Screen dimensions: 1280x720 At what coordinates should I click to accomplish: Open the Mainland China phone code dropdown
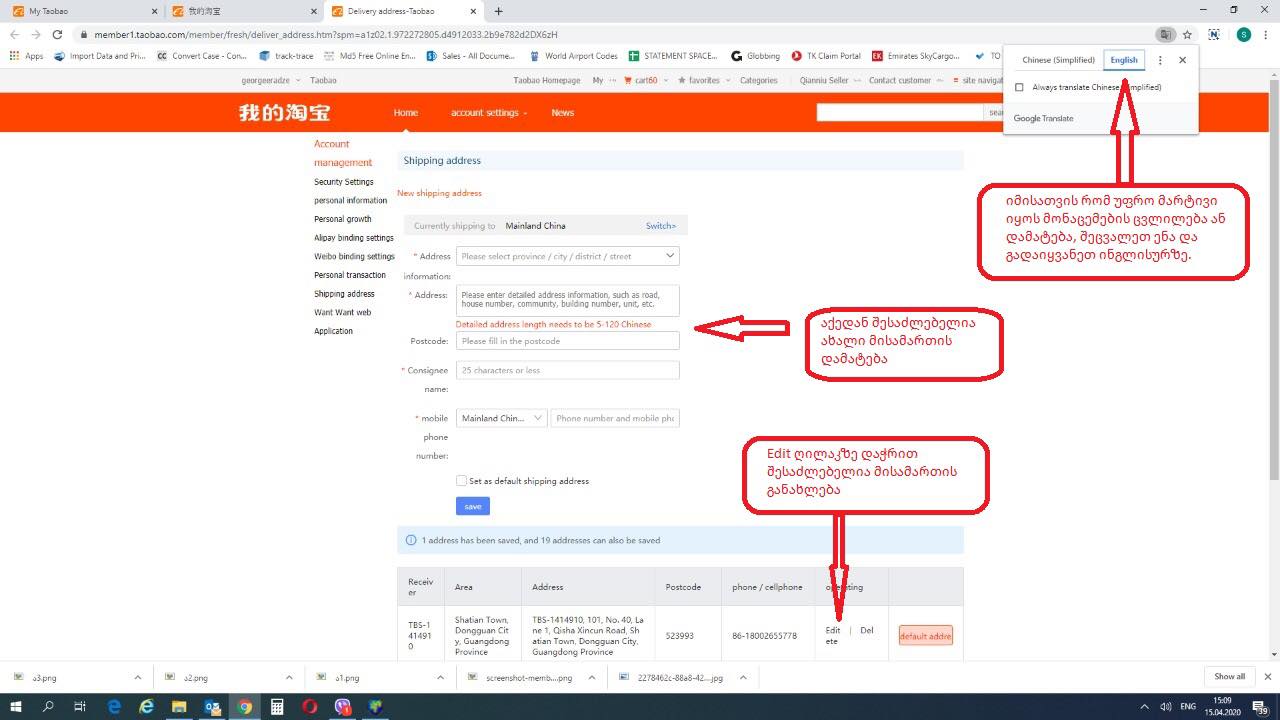[501, 418]
